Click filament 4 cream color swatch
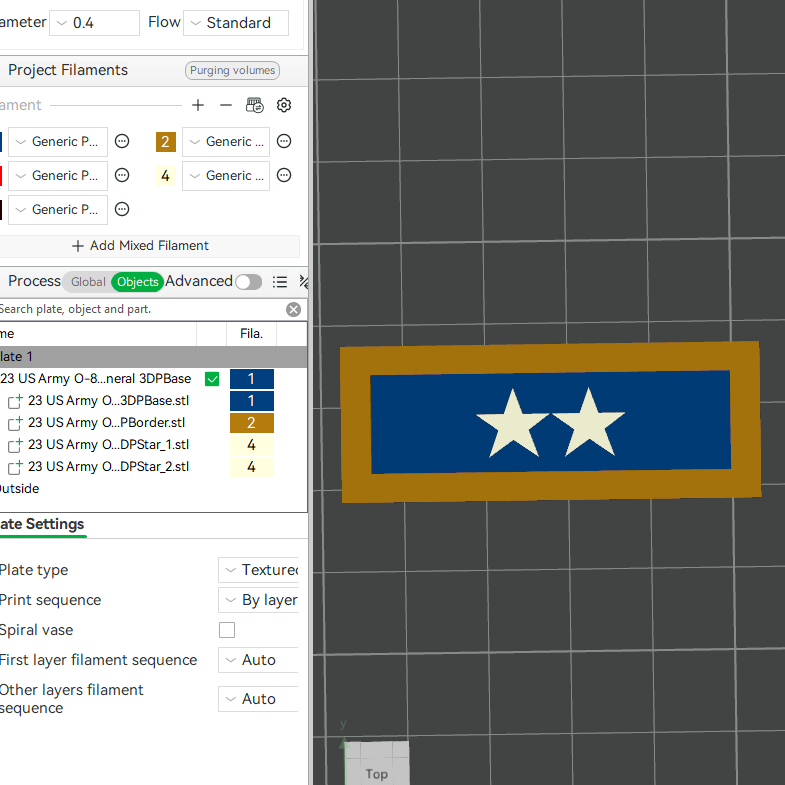Screen dimensions: 785x785 pyautogui.click(x=166, y=176)
